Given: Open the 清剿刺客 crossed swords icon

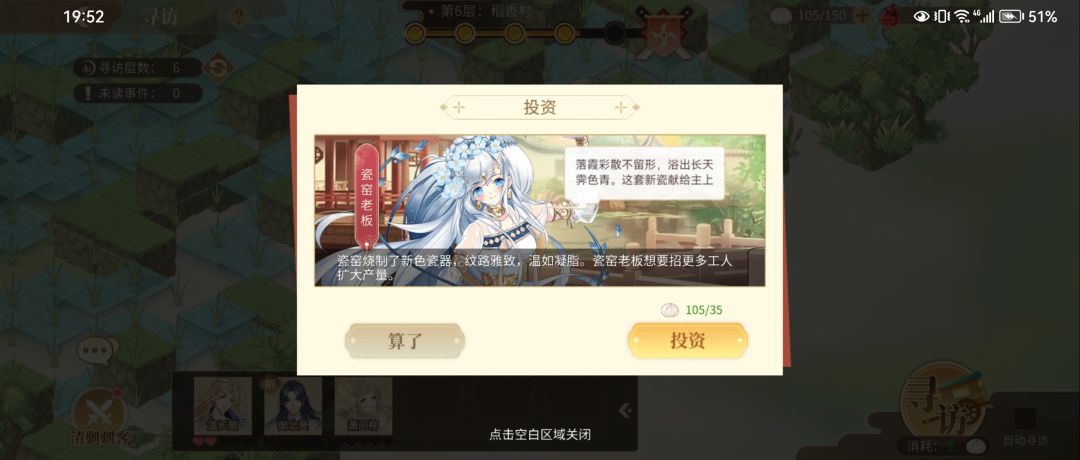Looking at the screenshot, I should [99, 412].
